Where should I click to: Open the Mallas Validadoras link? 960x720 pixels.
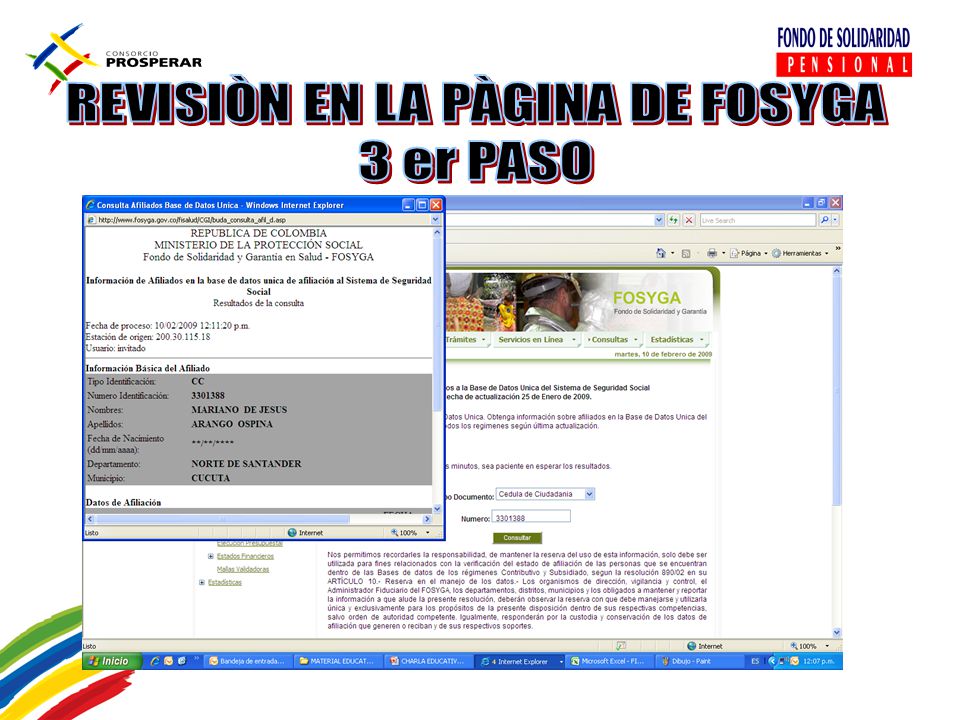click(242, 569)
